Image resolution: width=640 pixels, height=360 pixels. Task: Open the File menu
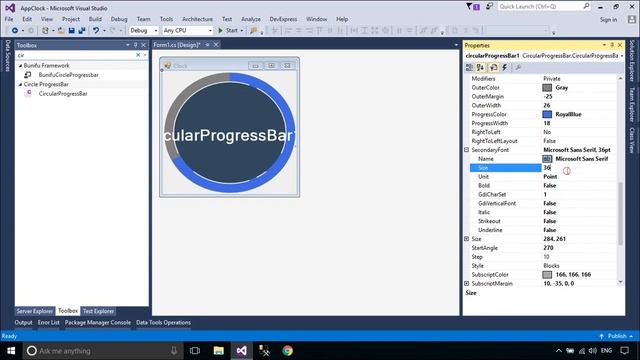(x=9, y=19)
